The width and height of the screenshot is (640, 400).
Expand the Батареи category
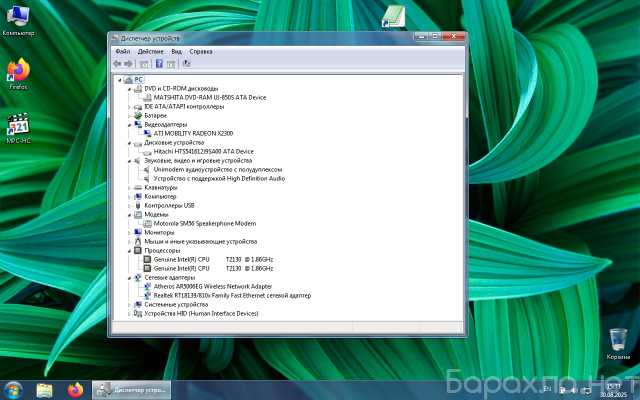(129, 116)
